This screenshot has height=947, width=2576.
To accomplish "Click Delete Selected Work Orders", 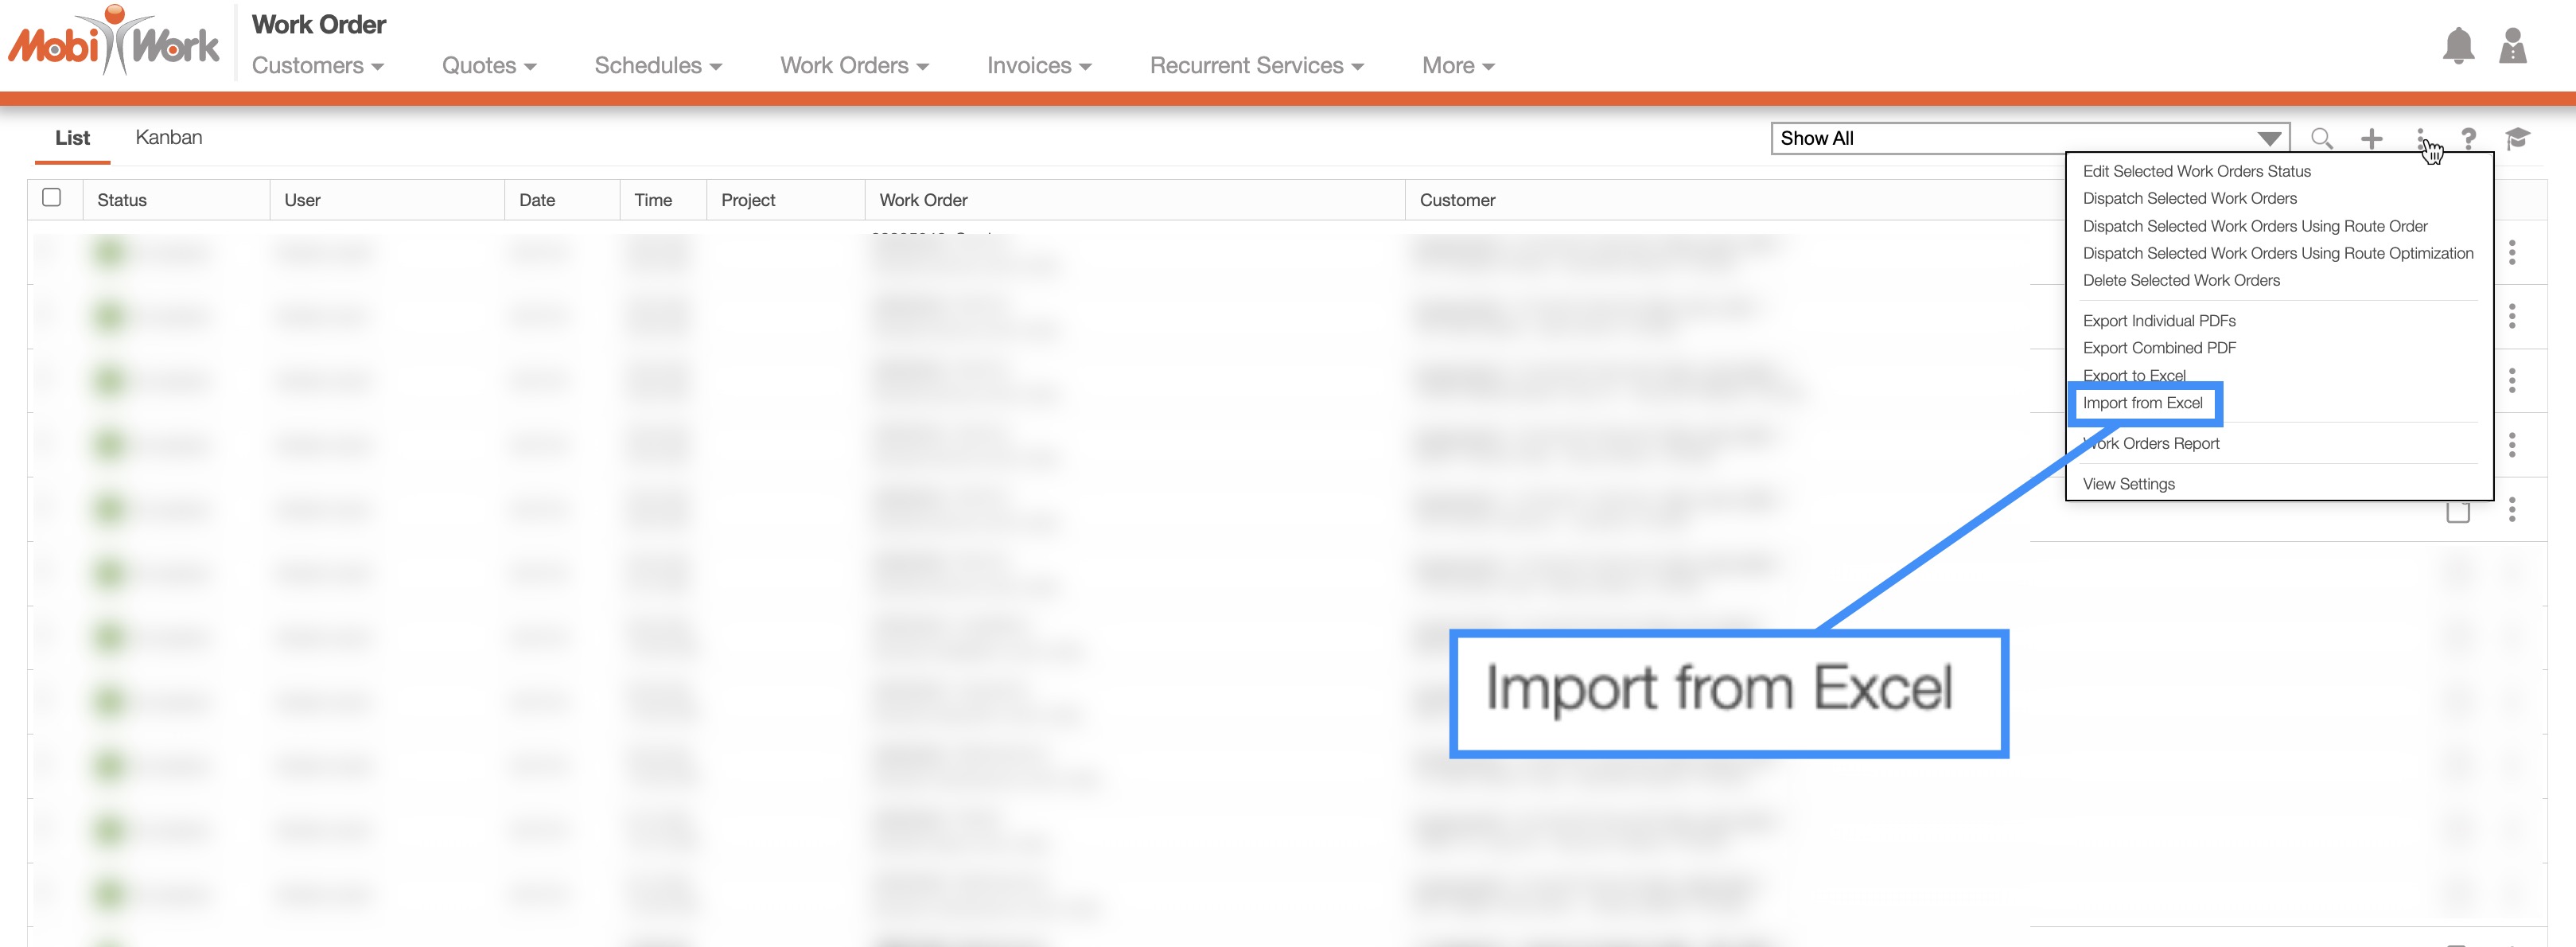I will tap(2181, 281).
